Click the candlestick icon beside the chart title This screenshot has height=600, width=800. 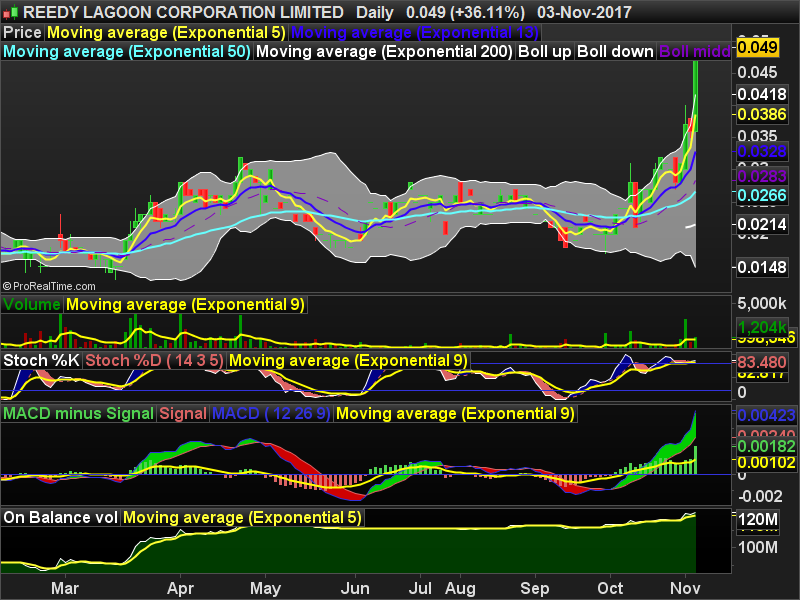click(11, 12)
